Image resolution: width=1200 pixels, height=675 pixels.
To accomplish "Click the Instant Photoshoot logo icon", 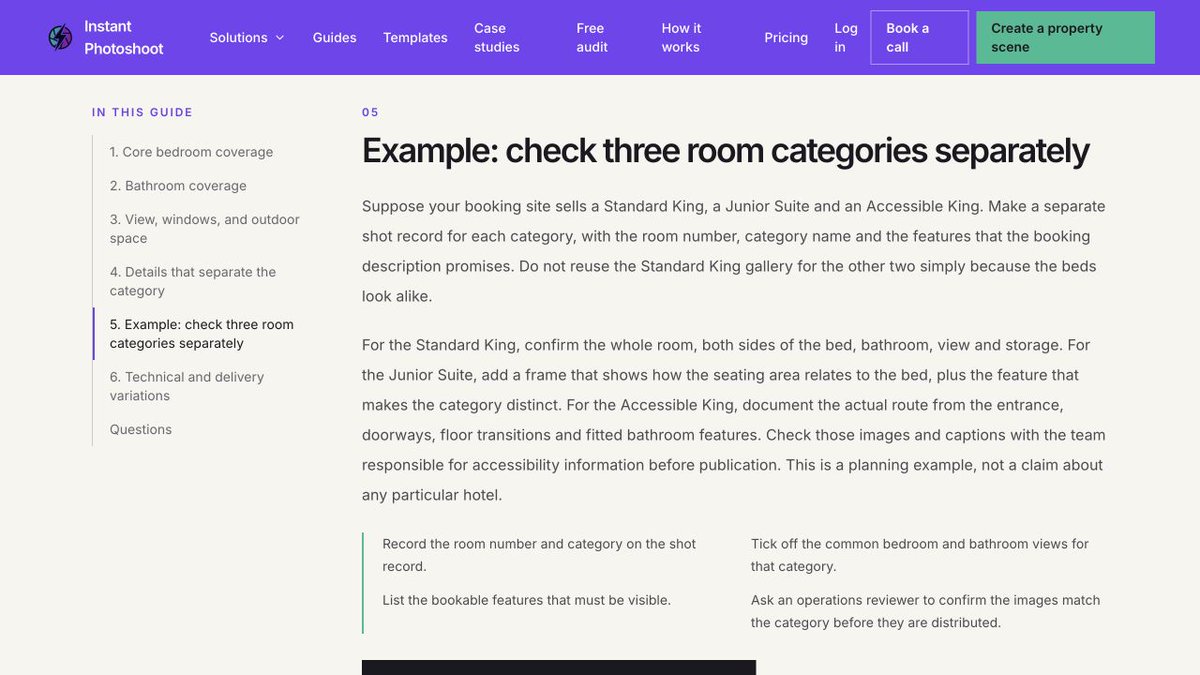I will coord(60,37).
